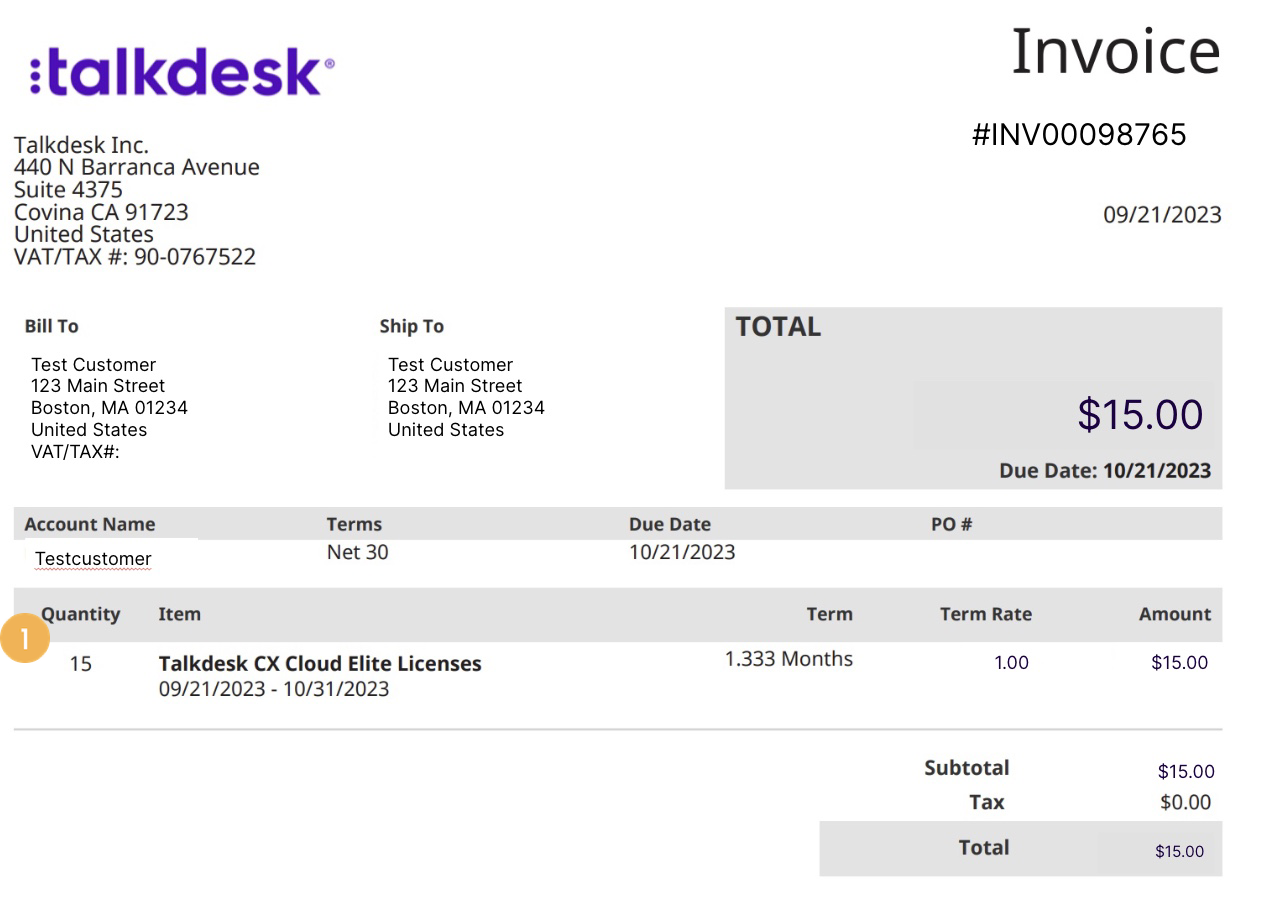Click the "Term" column header
This screenshot has height=918, width=1274.
(830, 614)
